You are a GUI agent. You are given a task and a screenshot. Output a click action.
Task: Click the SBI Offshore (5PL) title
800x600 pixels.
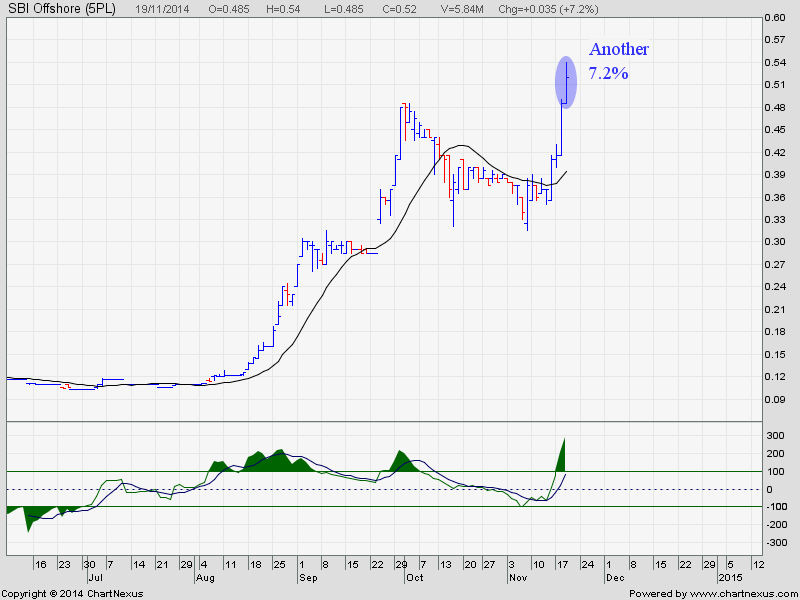coord(62,9)
